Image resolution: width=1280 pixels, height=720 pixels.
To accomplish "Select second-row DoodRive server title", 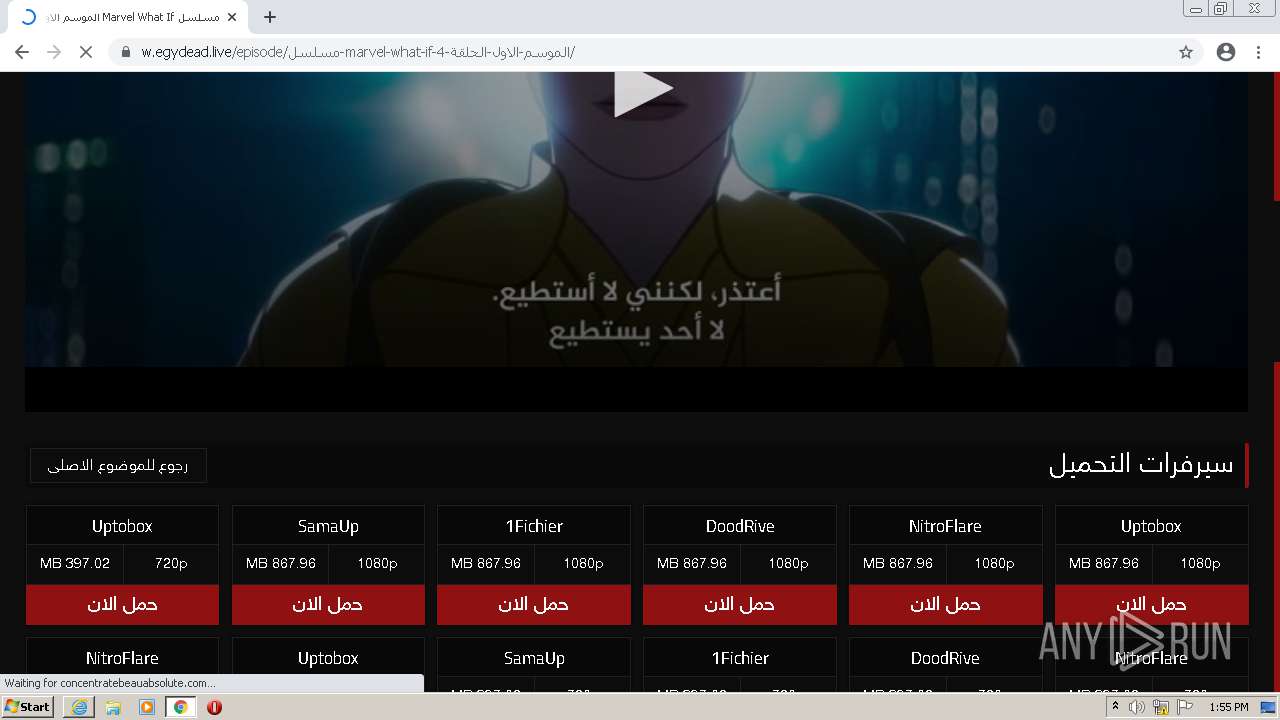I will (945, 658).
